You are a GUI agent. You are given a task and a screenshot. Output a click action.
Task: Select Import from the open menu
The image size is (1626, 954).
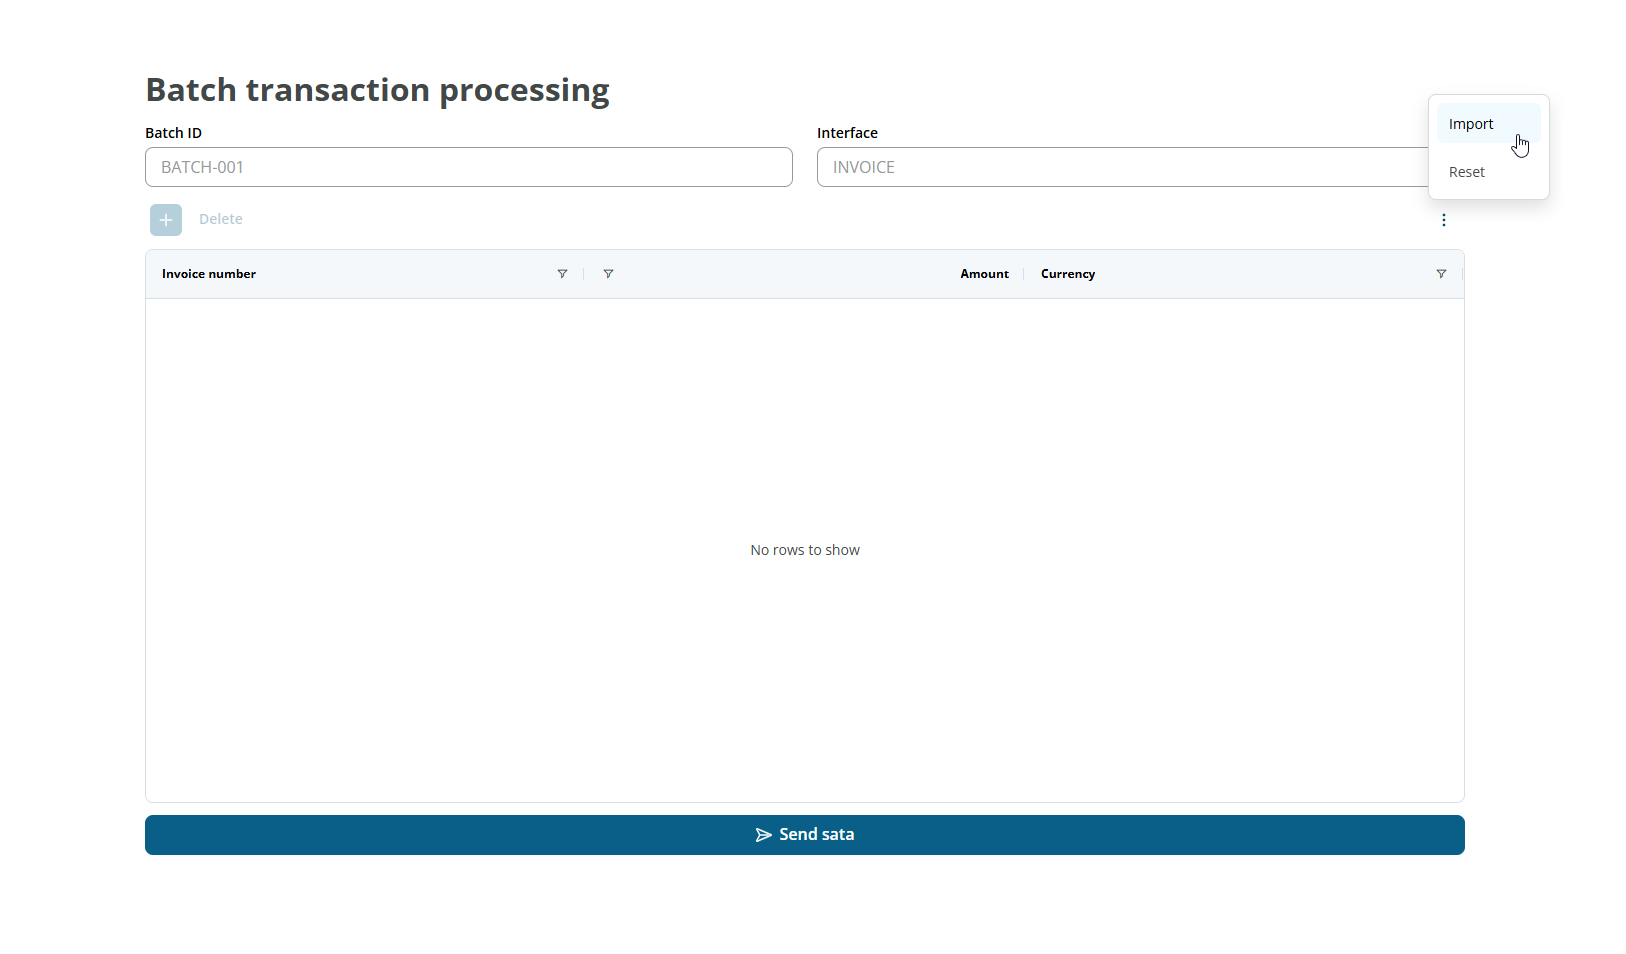click(1471, 124)
